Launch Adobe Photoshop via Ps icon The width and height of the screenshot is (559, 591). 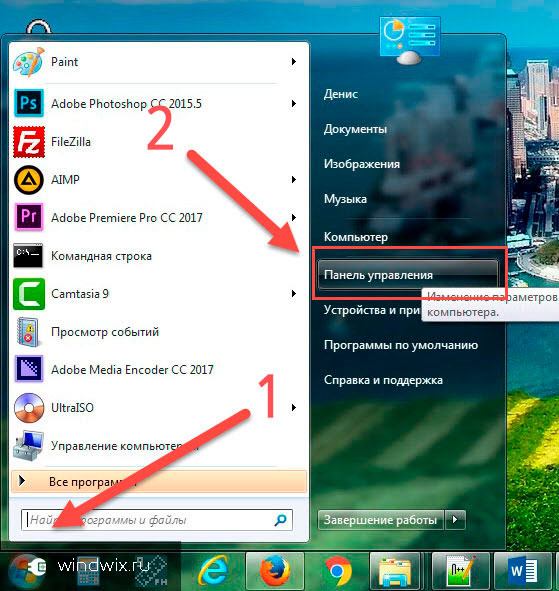[x=29, y=103]
